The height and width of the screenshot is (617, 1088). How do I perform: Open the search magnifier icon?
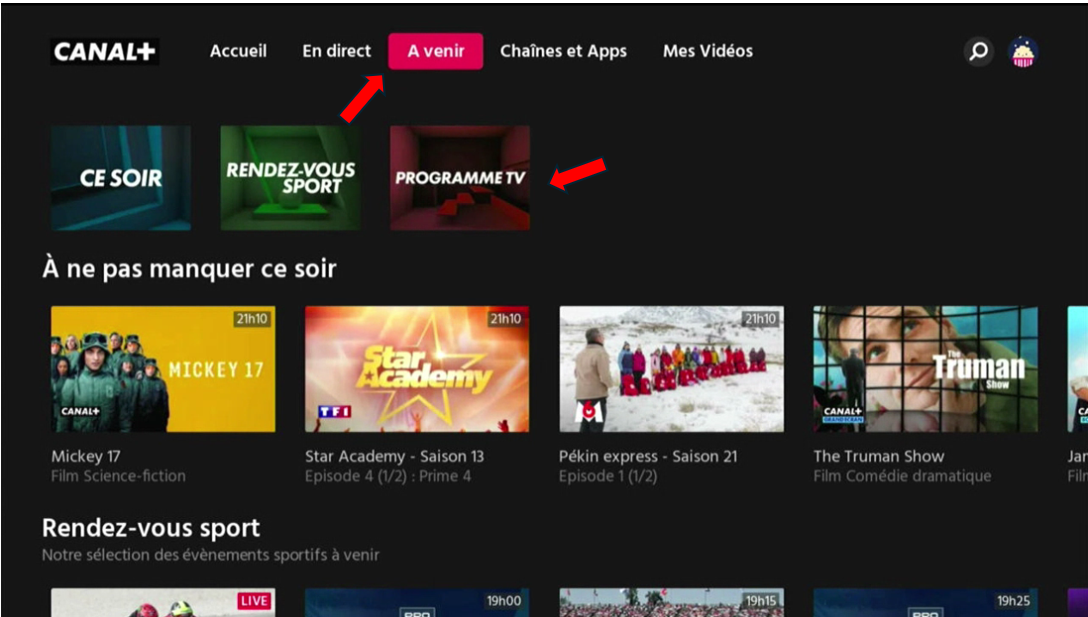pos(978,51)
